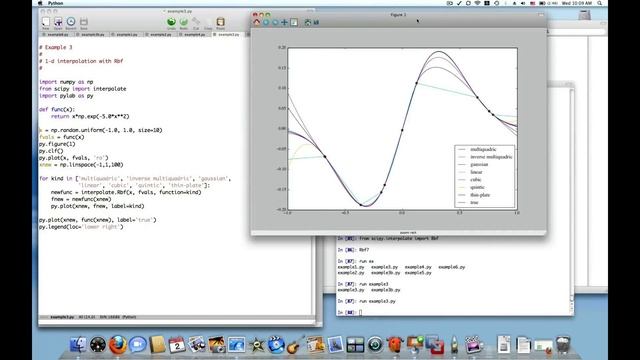Viewport: 640px width, 360px height.
Task: Click the Cut scissors icon
Action: coord(196,22)
